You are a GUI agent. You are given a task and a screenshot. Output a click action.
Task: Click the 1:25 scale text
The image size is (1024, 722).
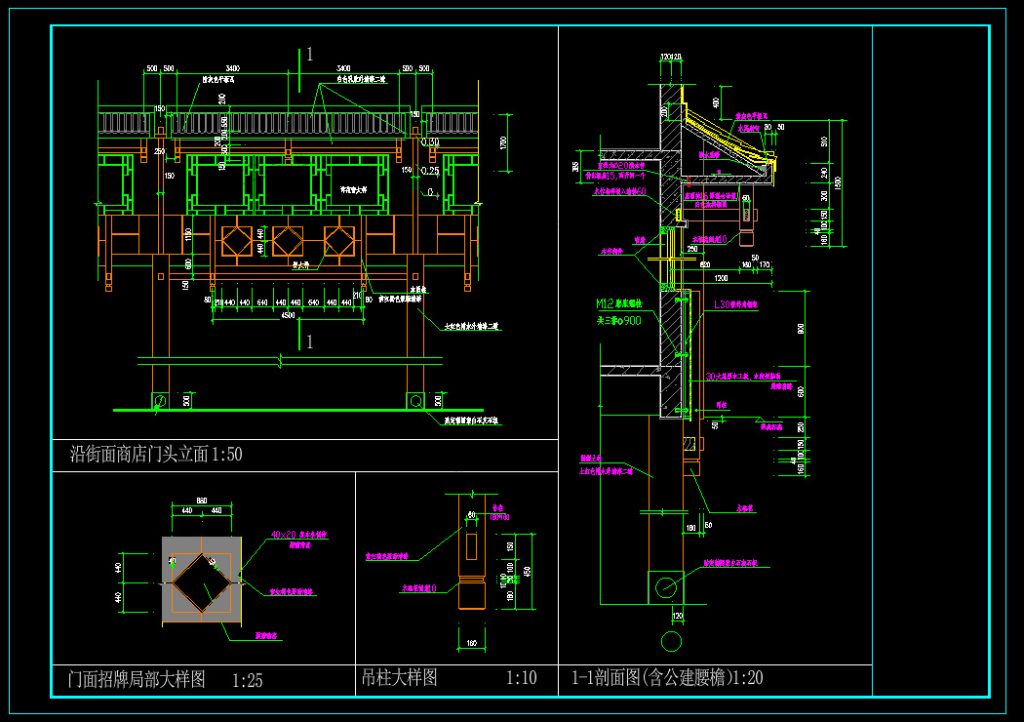(x=247, y=681)
